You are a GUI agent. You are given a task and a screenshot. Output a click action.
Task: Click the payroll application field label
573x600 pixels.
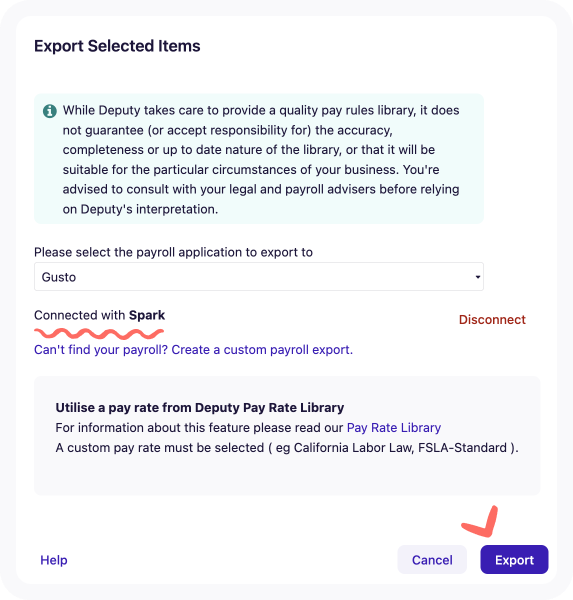[173, 252]
